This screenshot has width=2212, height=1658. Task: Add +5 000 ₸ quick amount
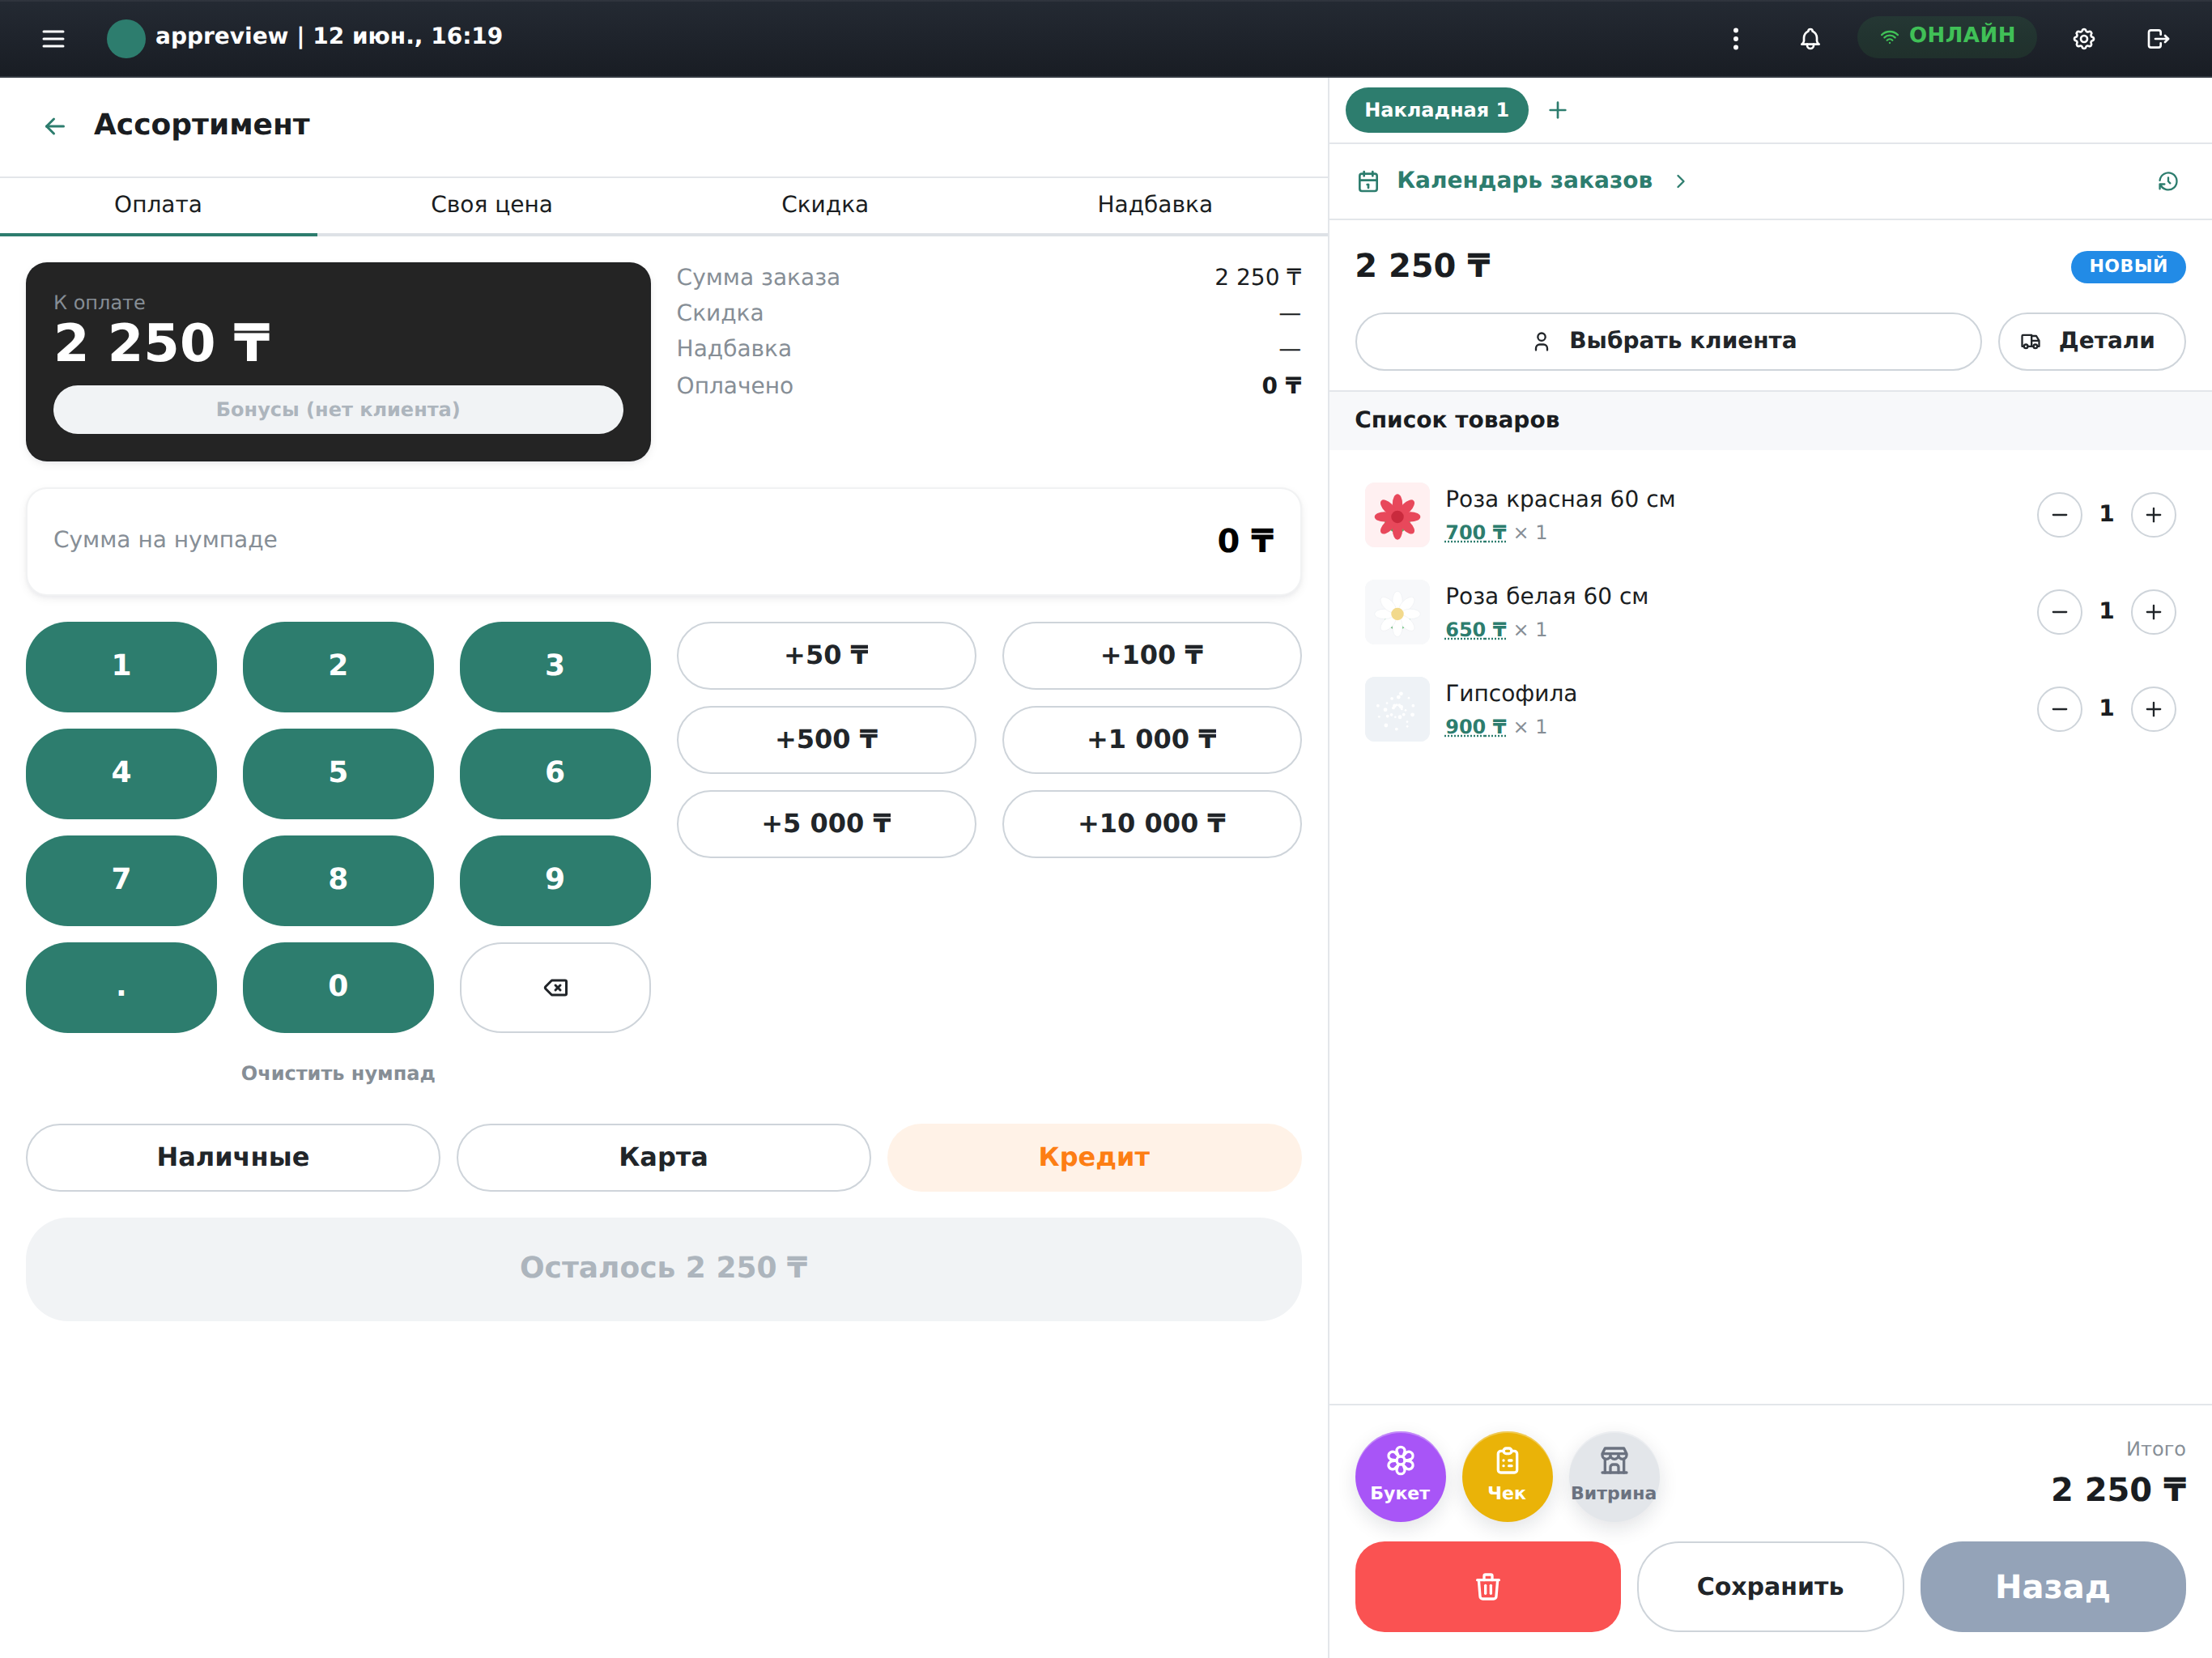826,824
